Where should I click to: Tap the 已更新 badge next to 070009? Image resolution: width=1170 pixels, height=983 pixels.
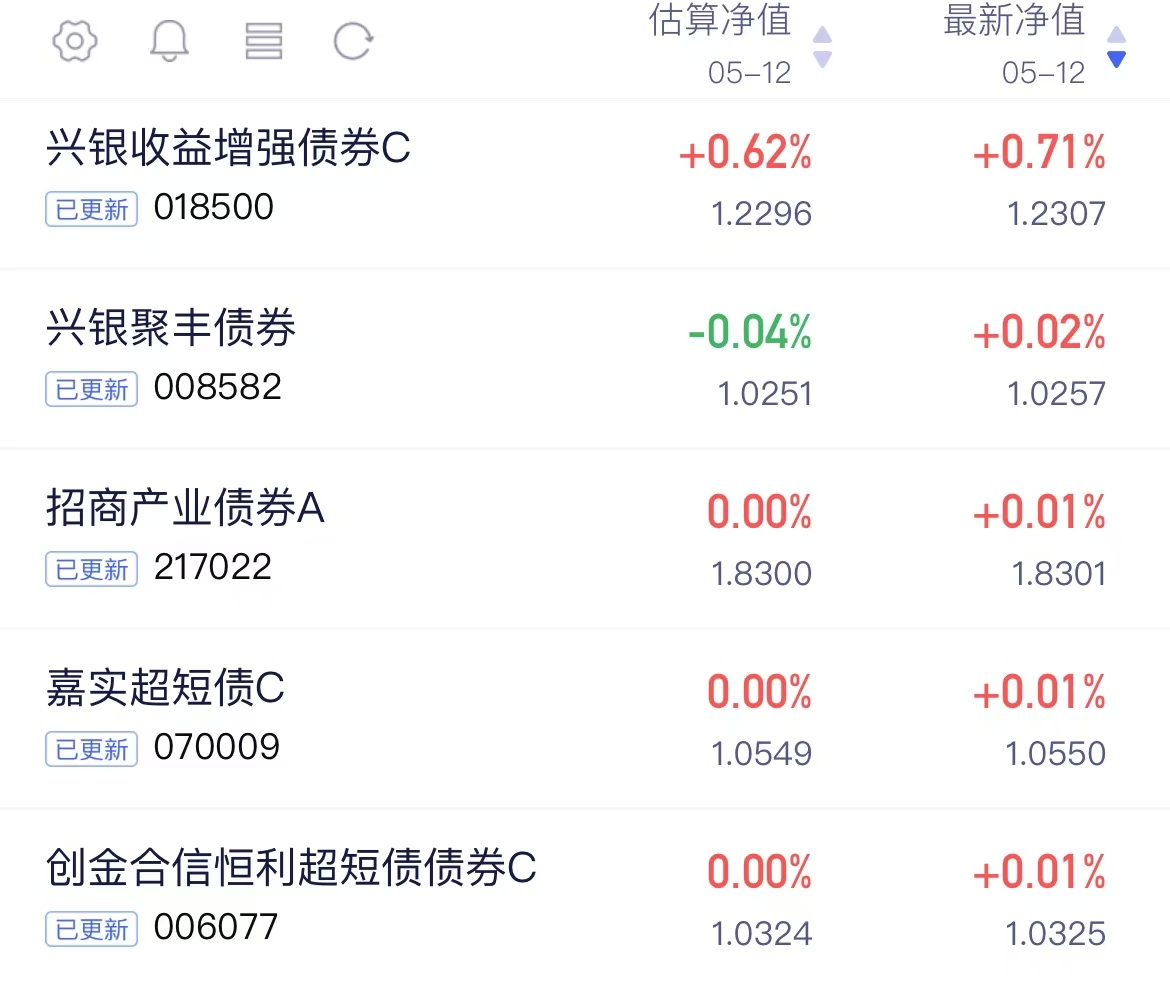point(92,749)
